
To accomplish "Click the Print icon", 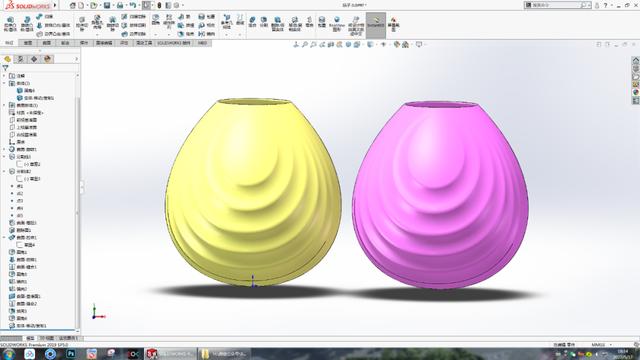I will coord(120,5).
